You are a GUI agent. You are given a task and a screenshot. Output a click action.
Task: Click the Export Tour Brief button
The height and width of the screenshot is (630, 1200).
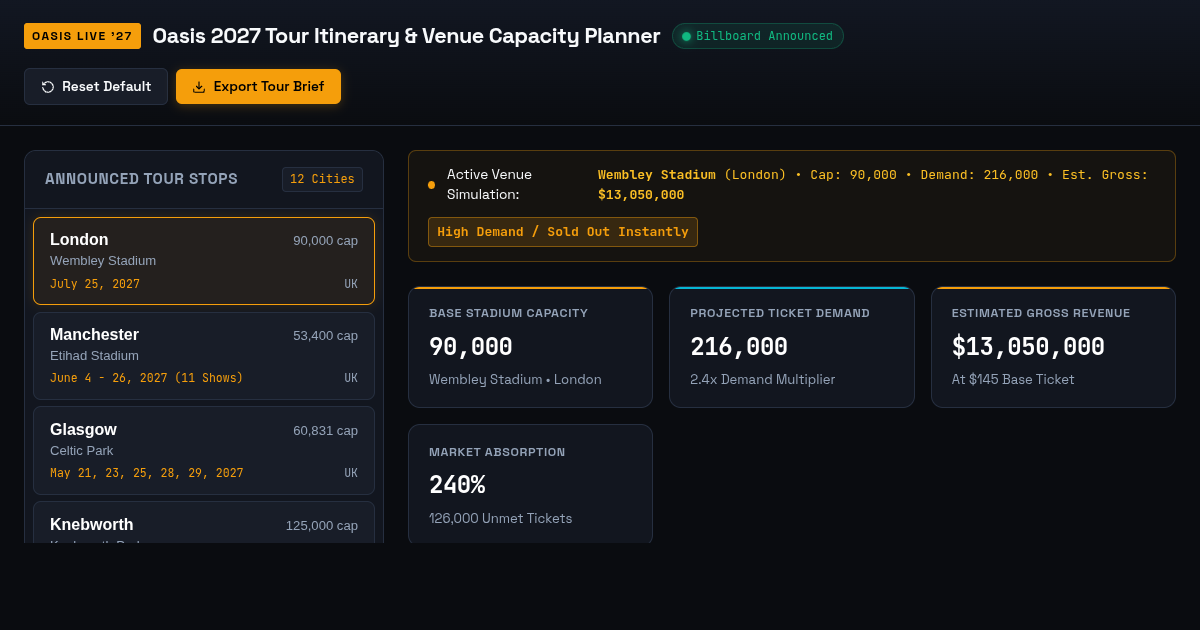[x=258, y=87]
